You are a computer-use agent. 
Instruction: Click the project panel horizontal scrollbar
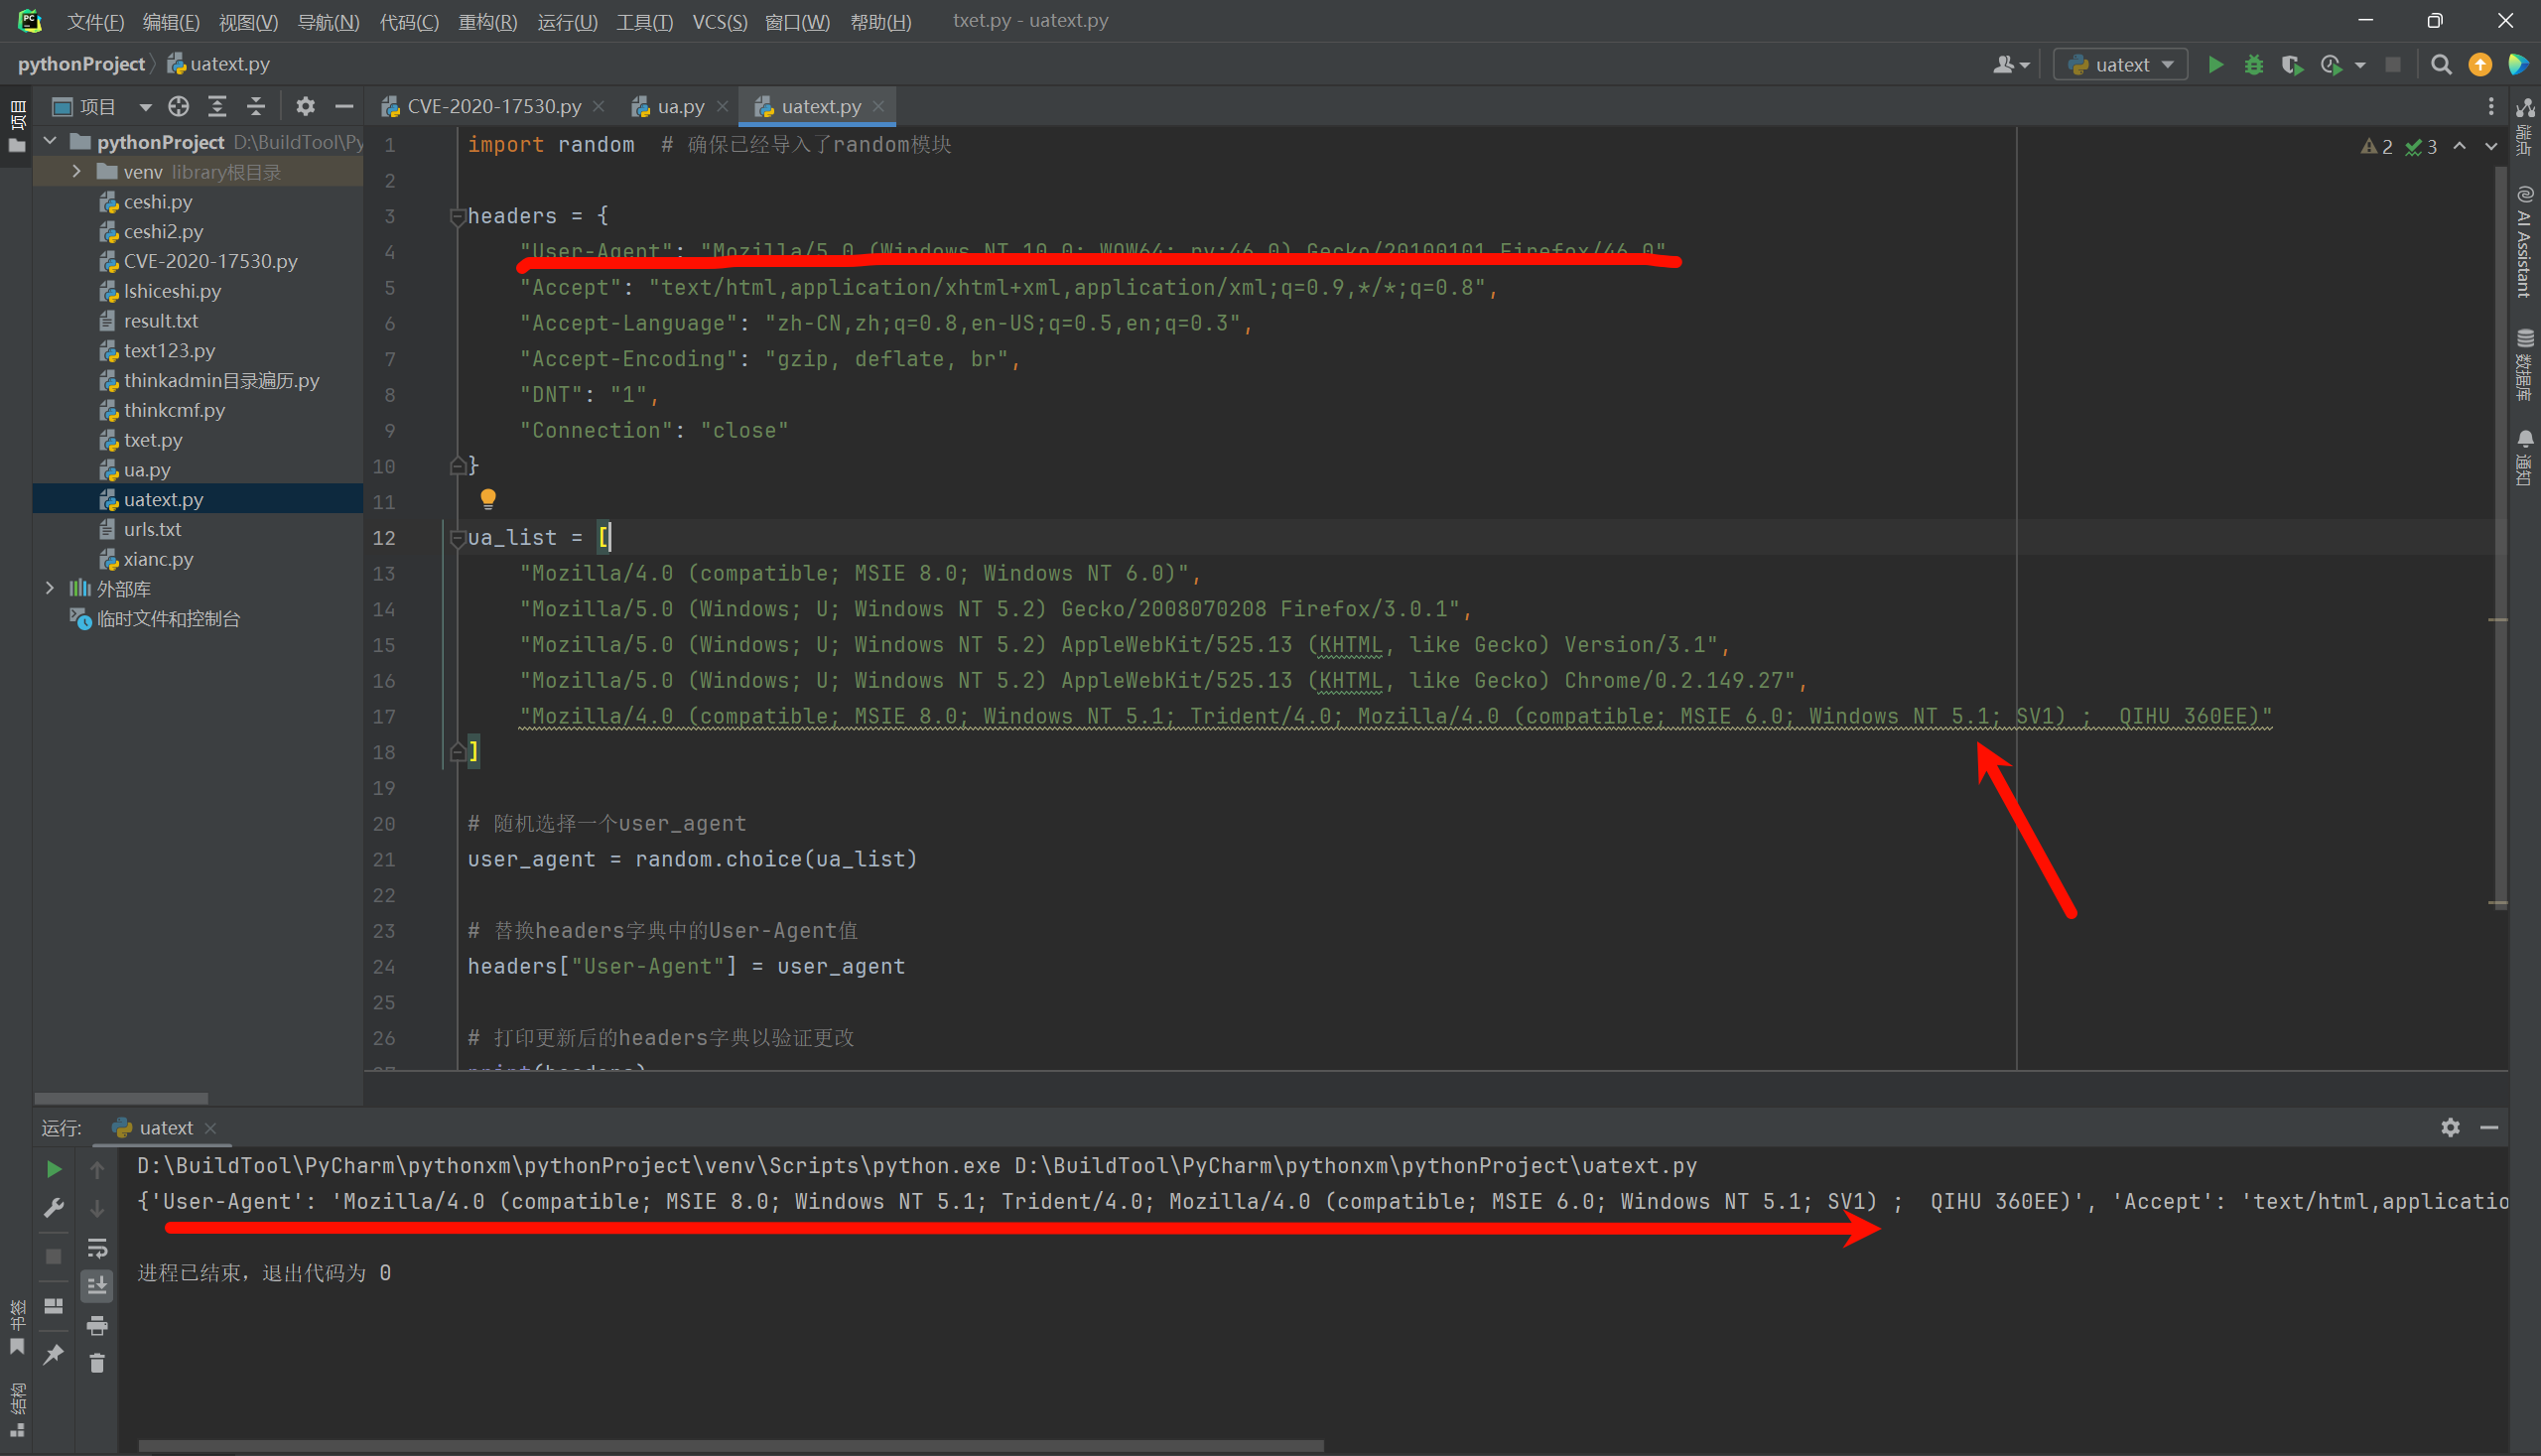pyautogui.click(x=121, y=1098)
